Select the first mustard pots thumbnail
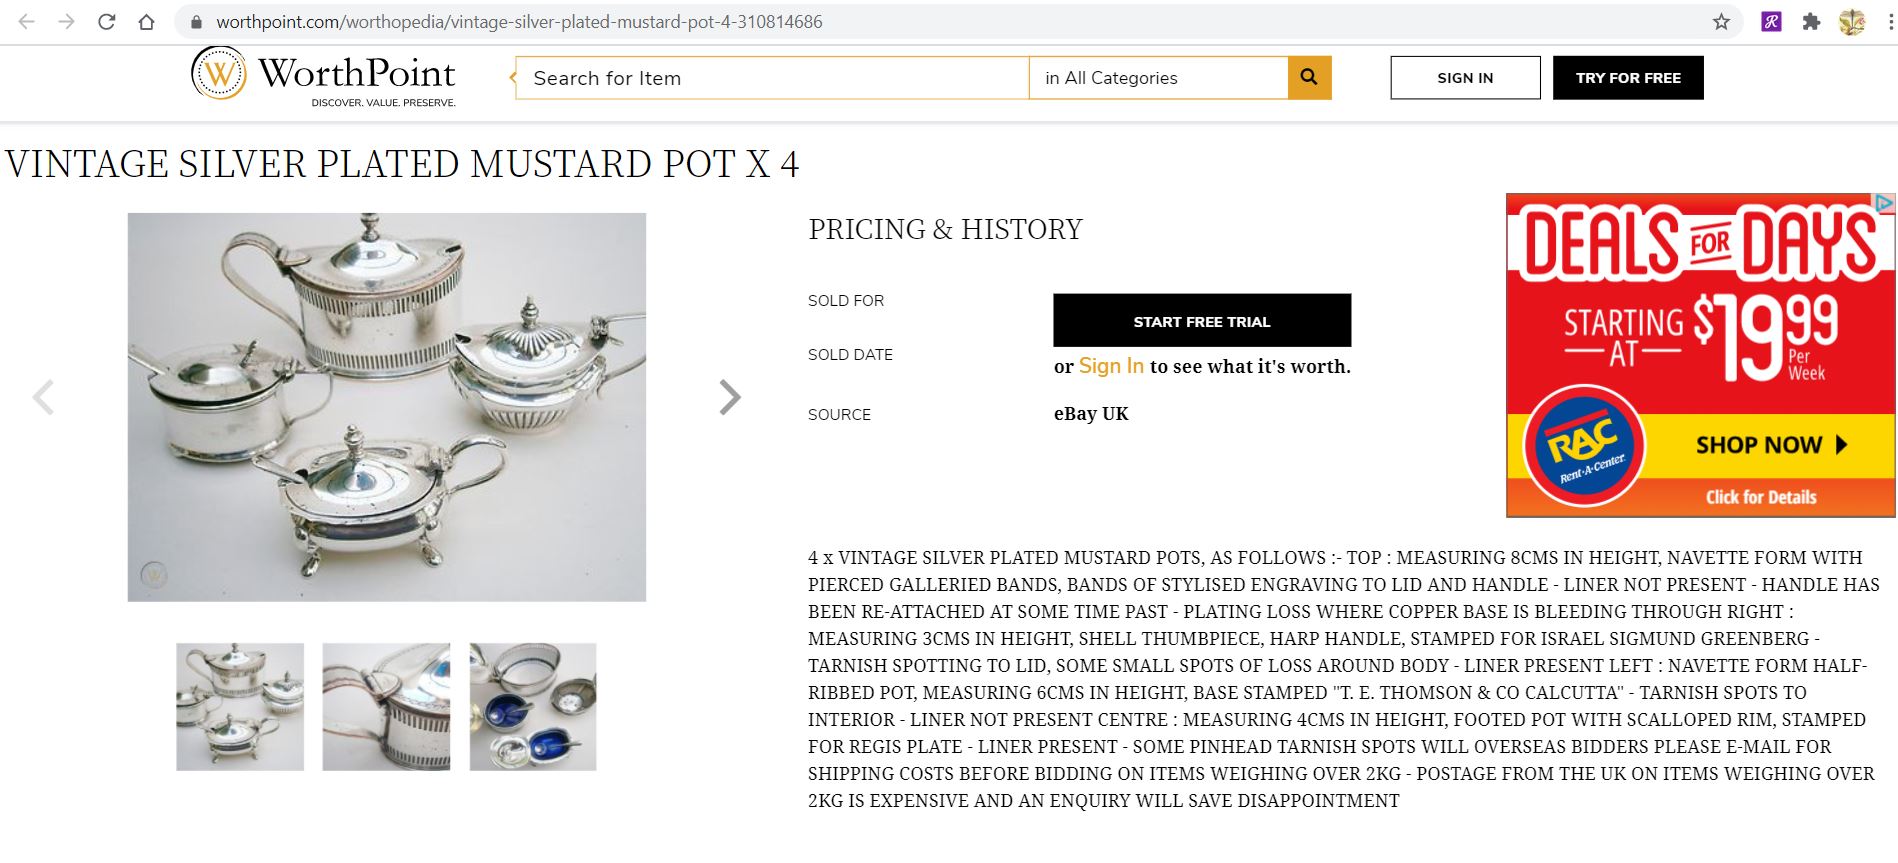Screen dimensions: 1898x863 point(240,706)
